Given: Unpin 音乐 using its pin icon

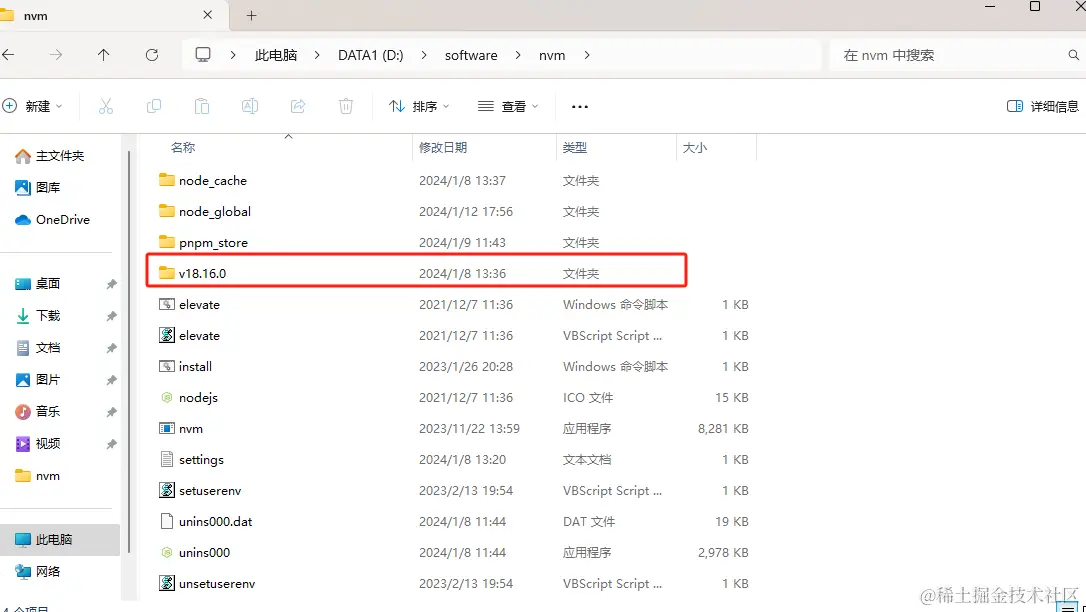Looking at the screenshot, I should tap(111, 412).
